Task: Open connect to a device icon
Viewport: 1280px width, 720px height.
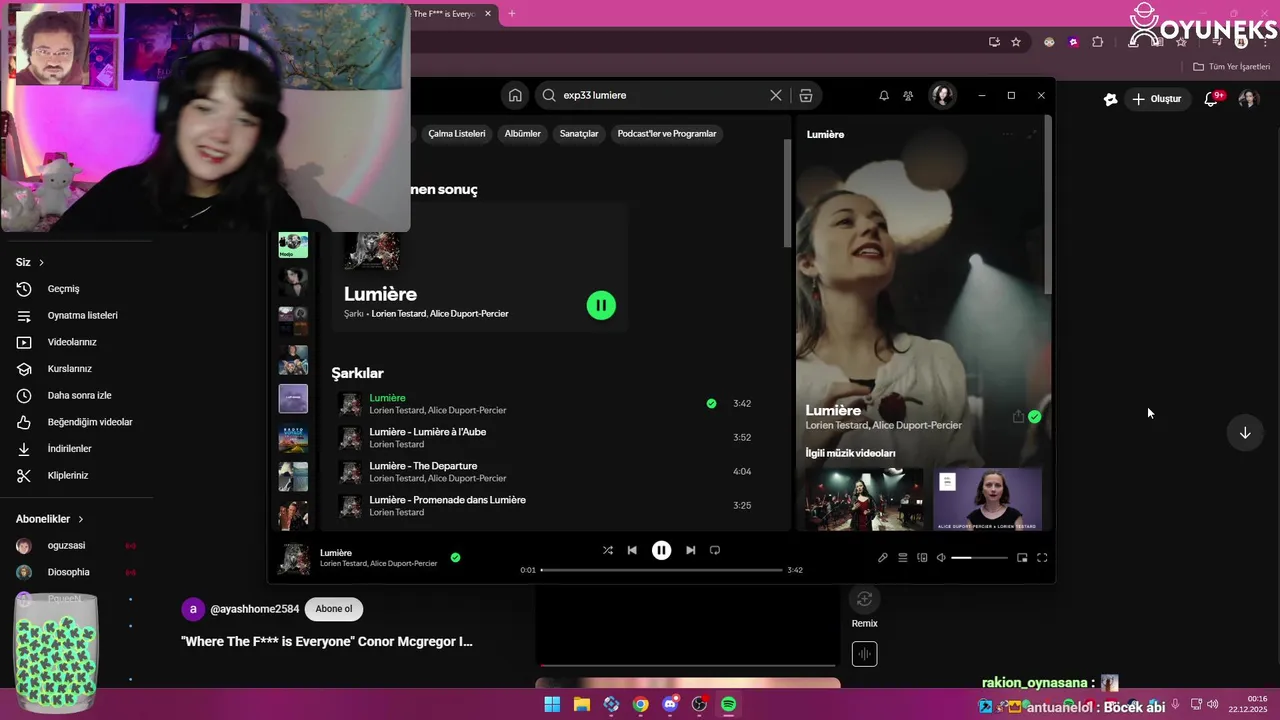Action: pyautogui.click(x=922, y=558)
